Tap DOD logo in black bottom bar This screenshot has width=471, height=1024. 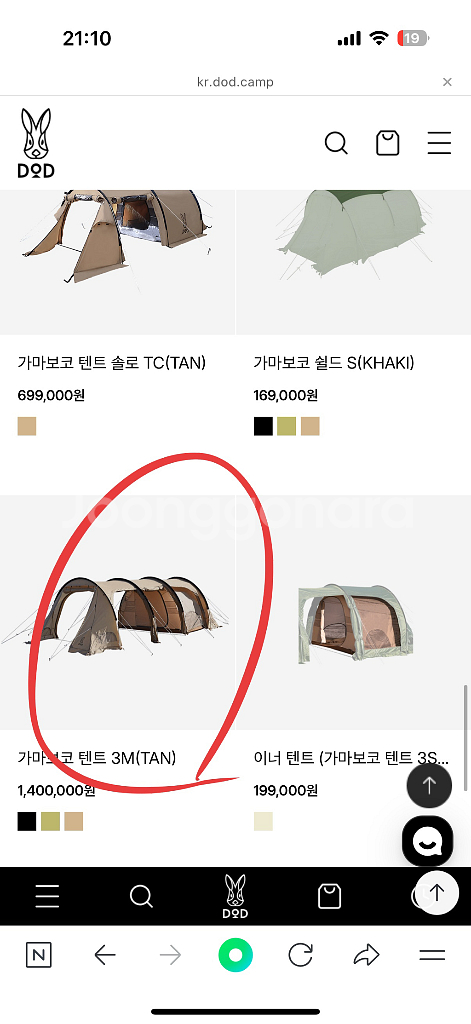click(x=235, y=896)
